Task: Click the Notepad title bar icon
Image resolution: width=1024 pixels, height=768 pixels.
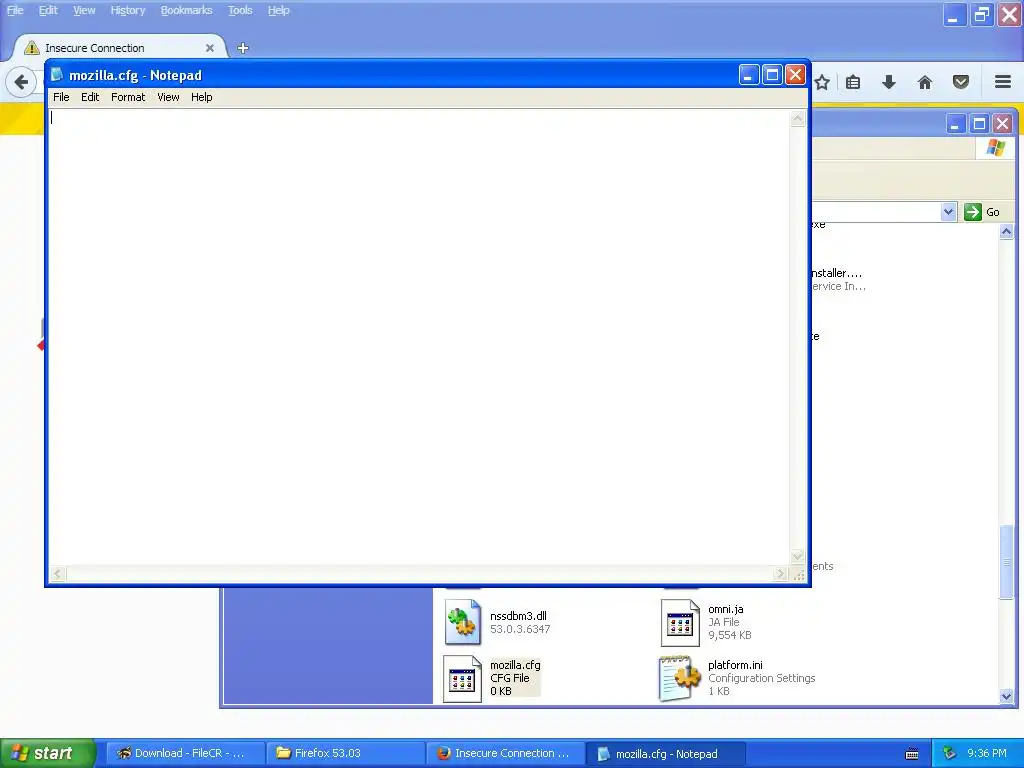Action: 57,74
